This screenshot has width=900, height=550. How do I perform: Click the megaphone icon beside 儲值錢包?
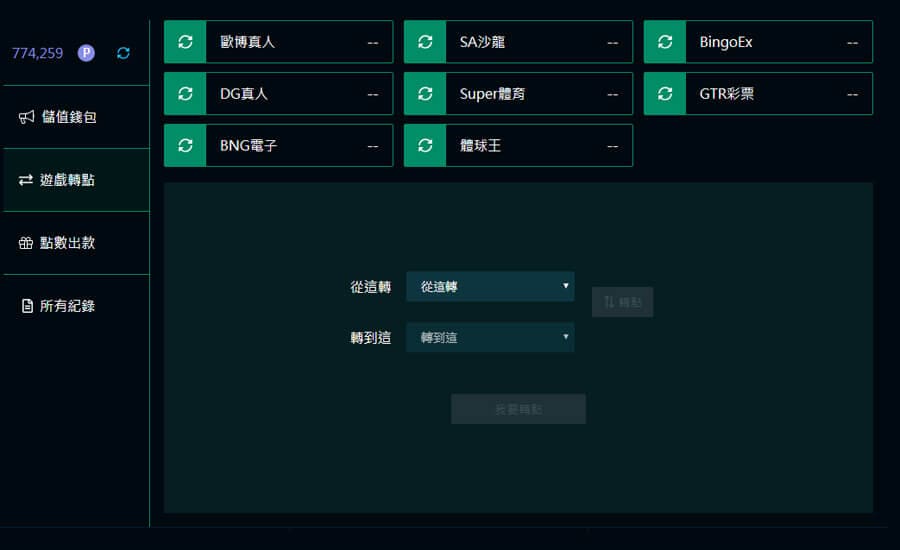point(26,117)
